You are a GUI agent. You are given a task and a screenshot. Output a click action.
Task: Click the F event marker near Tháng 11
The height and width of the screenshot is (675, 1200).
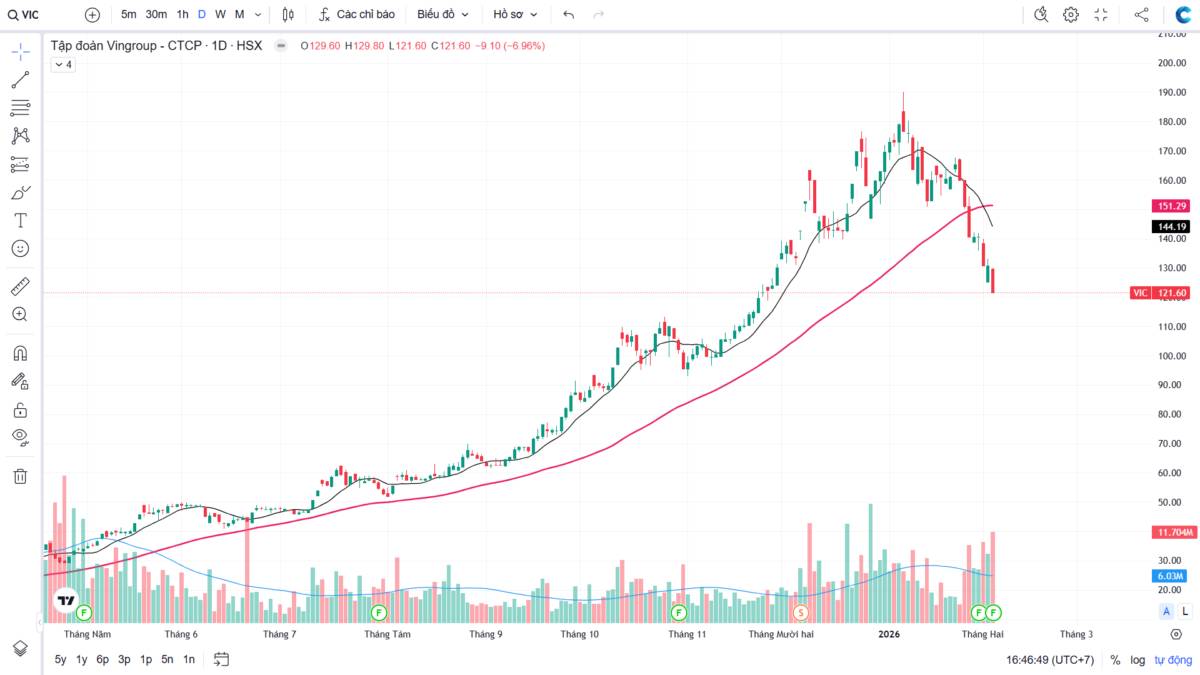(678, 611)
